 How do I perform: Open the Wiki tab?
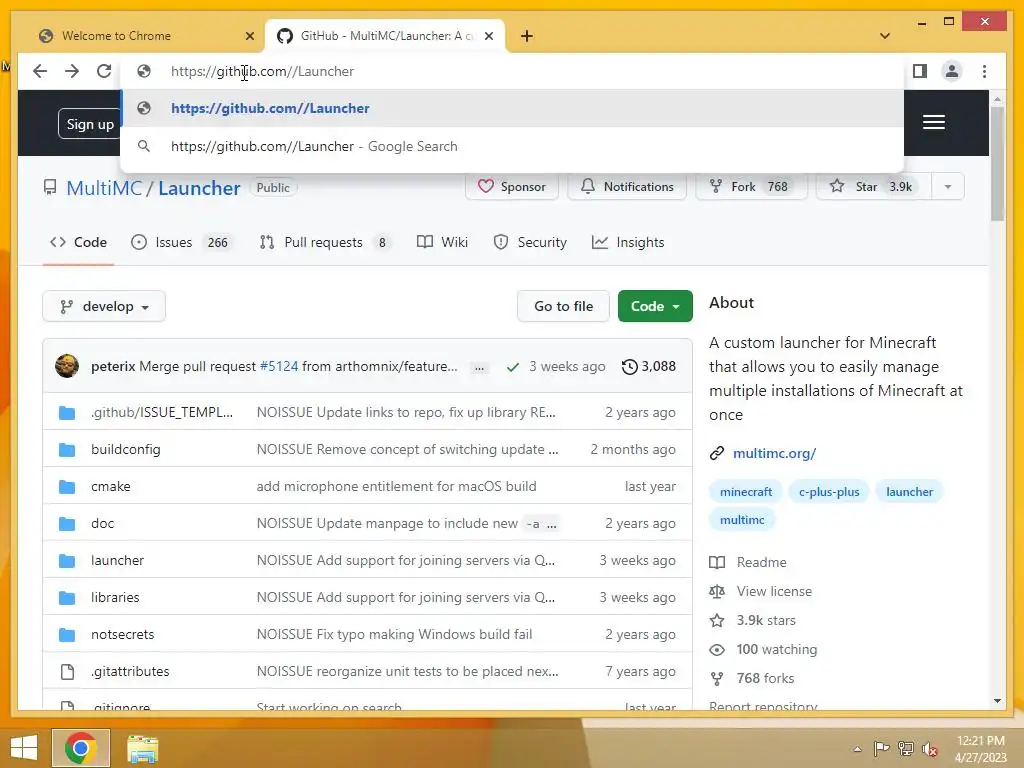442,242
